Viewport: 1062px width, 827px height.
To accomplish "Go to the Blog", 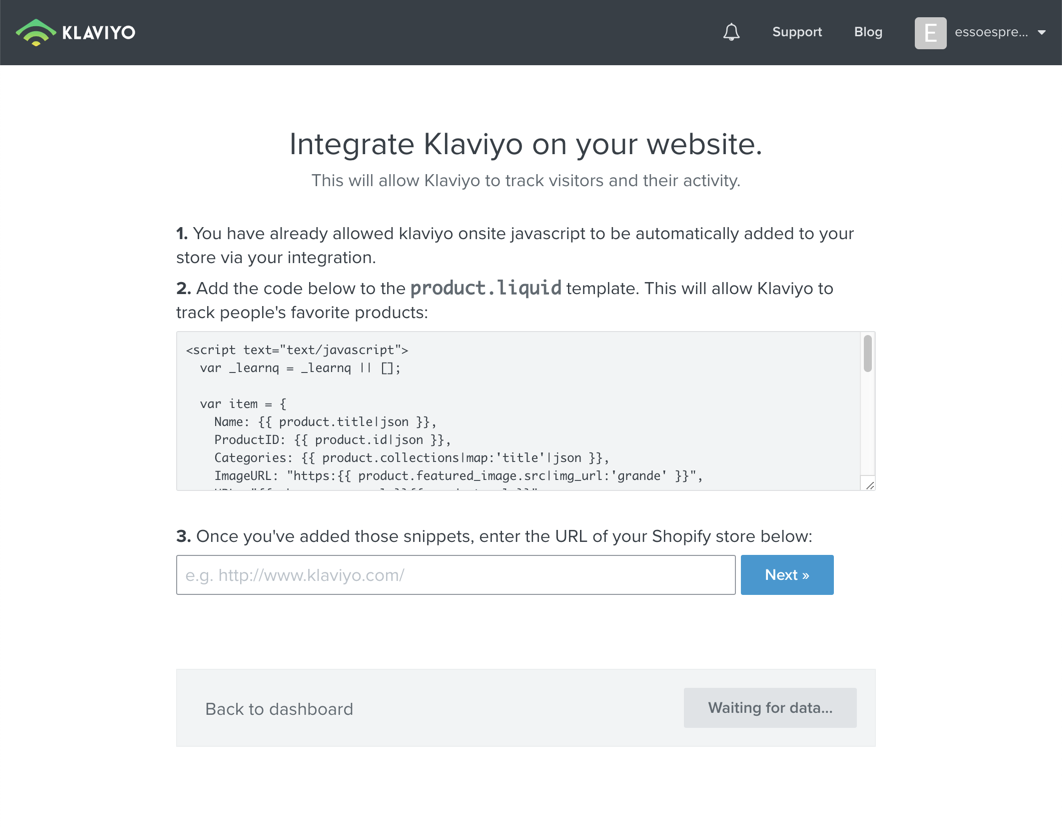I will coord(868,32).
